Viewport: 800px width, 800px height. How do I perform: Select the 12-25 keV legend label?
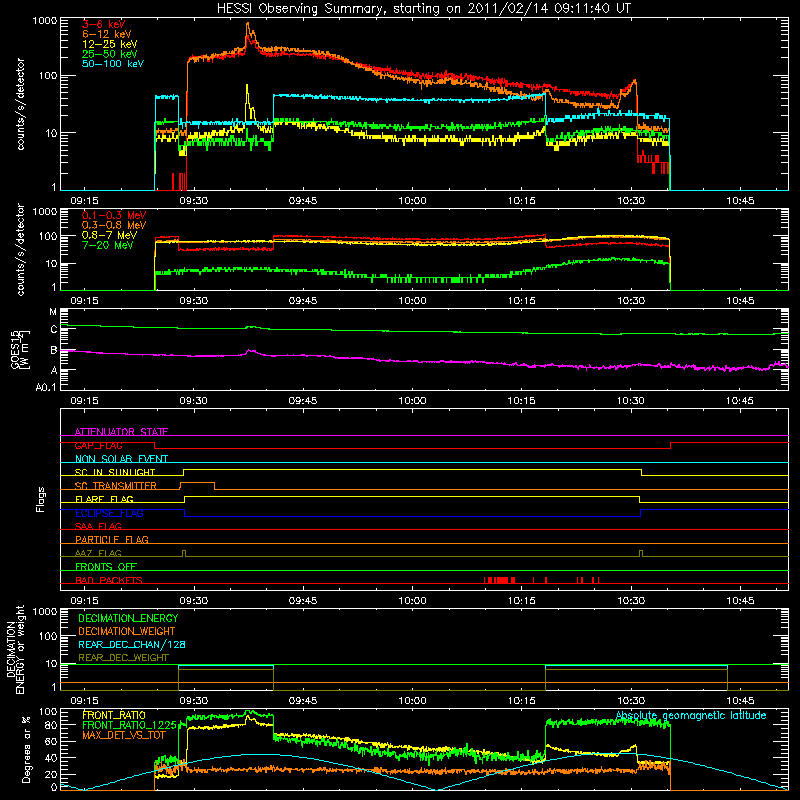point(110,44)
